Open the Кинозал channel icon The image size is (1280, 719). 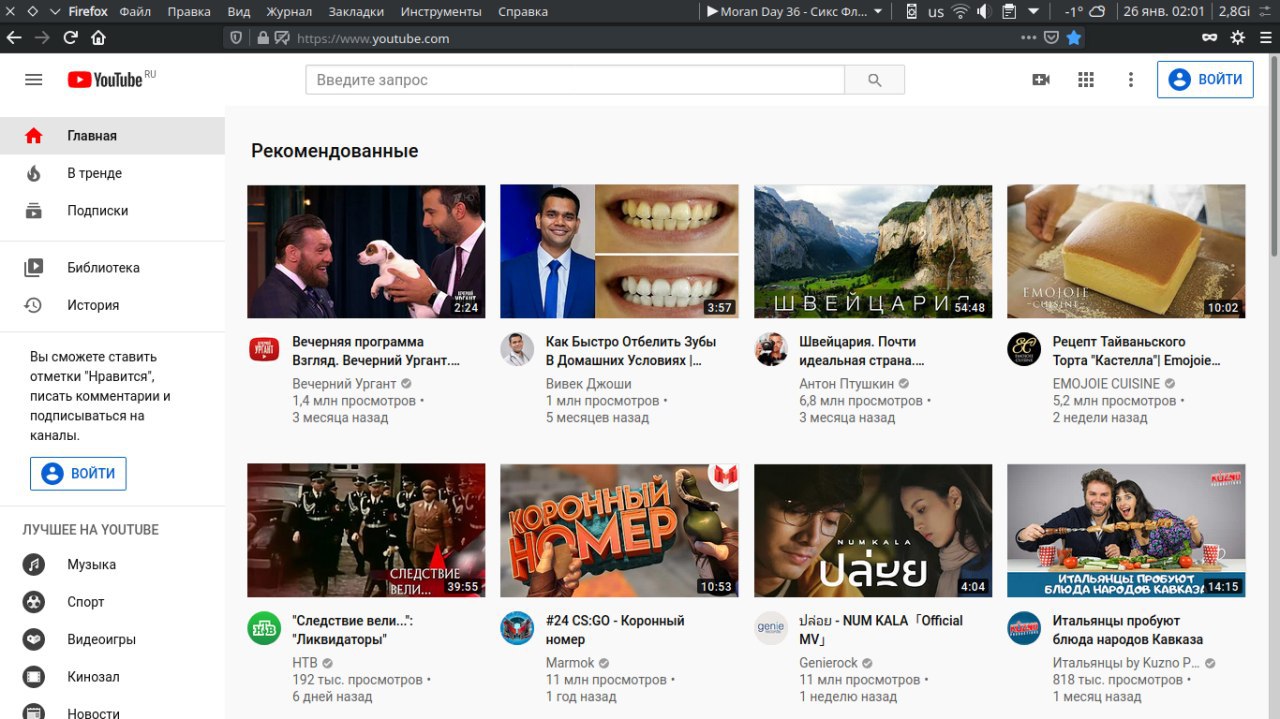[34, 677]
